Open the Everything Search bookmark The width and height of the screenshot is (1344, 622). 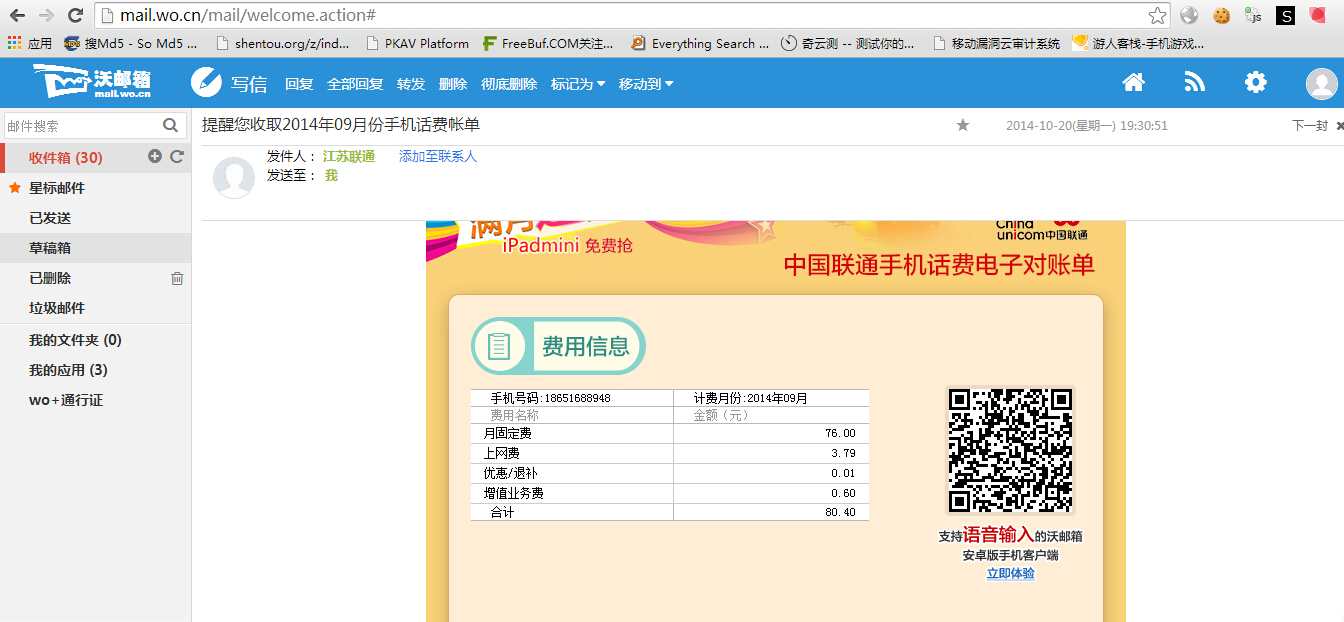[x=700, y=43]
